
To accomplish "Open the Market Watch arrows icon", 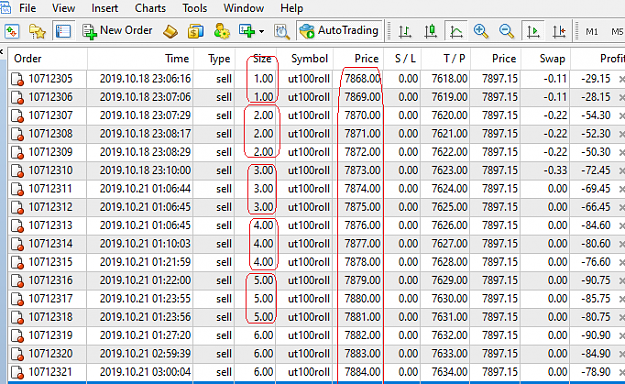I will [12, 31].
